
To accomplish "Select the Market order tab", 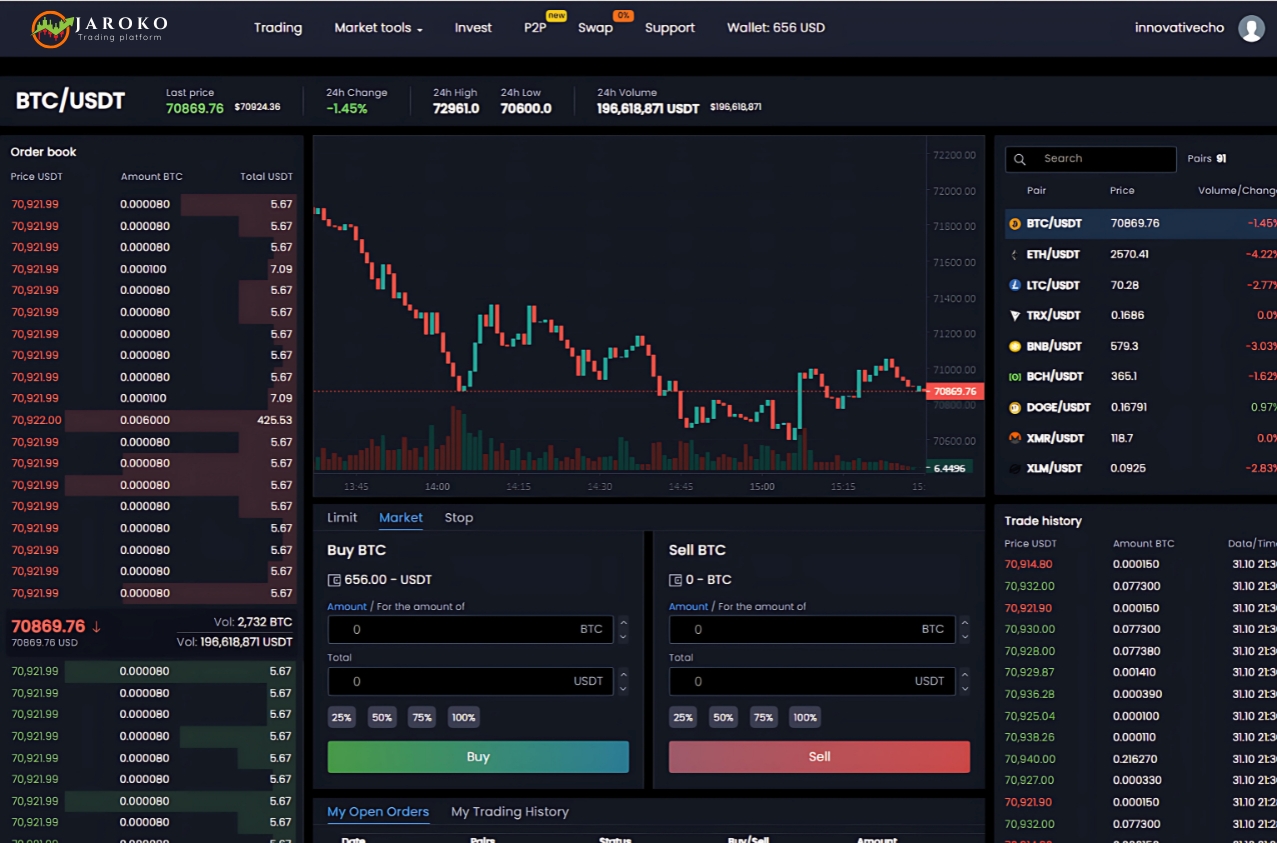I will click(401, 518).
